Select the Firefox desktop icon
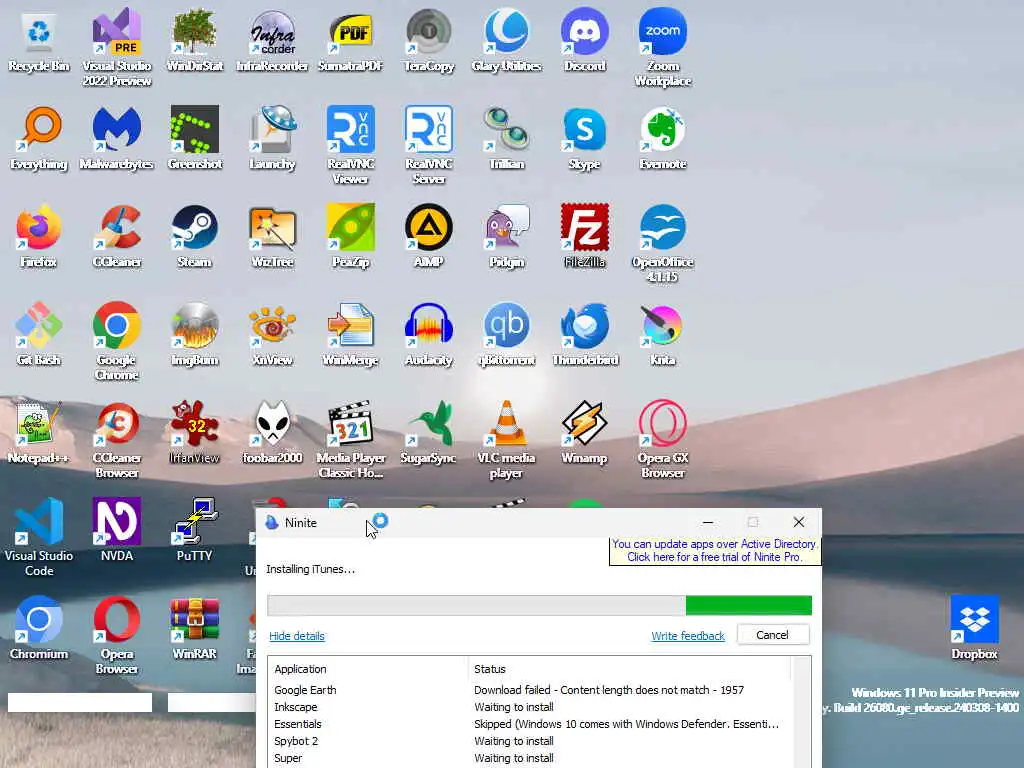This screenshot has height=768, width=1024. (39, 237)
